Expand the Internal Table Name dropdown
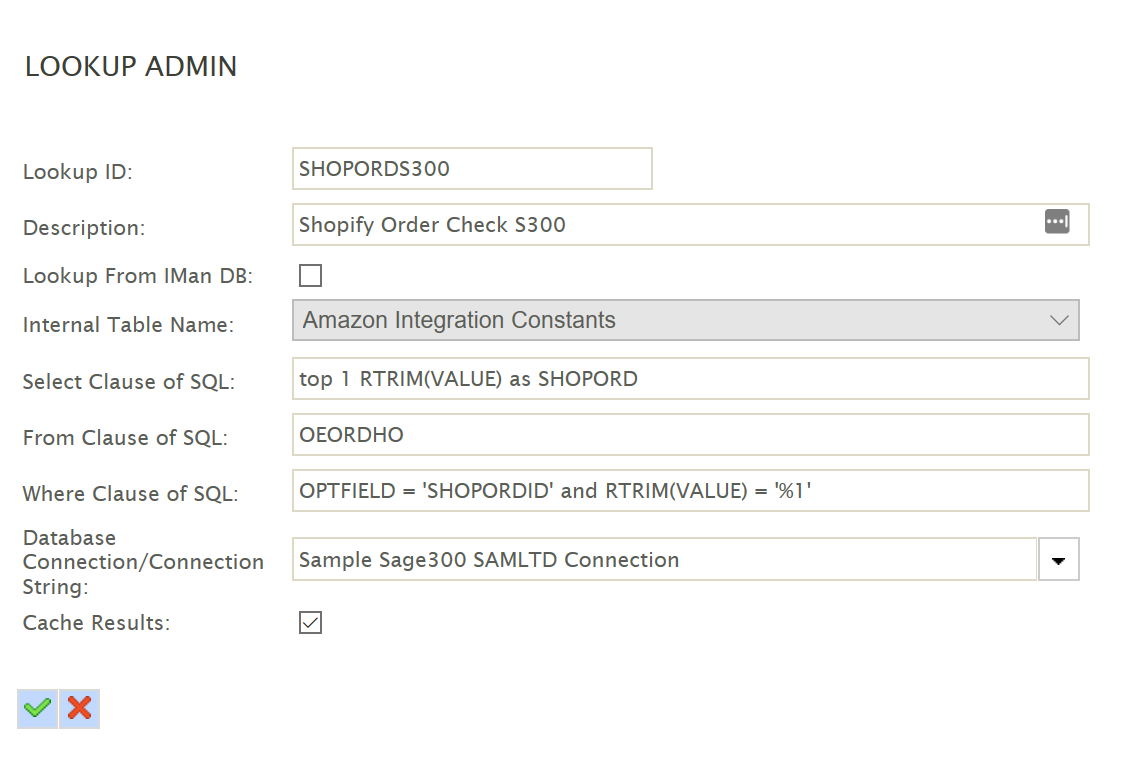The image size is (1121, 760). tap(685, 320)
